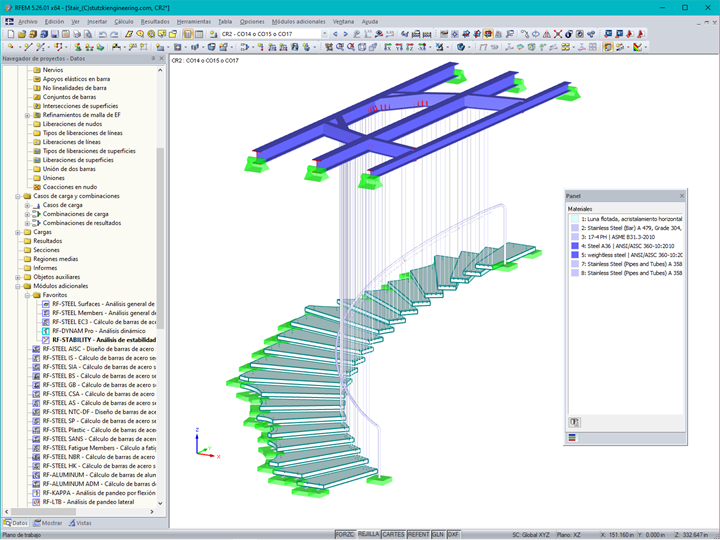
Task: Click the Redo arrow icon
Action: (x=114, y=34)
